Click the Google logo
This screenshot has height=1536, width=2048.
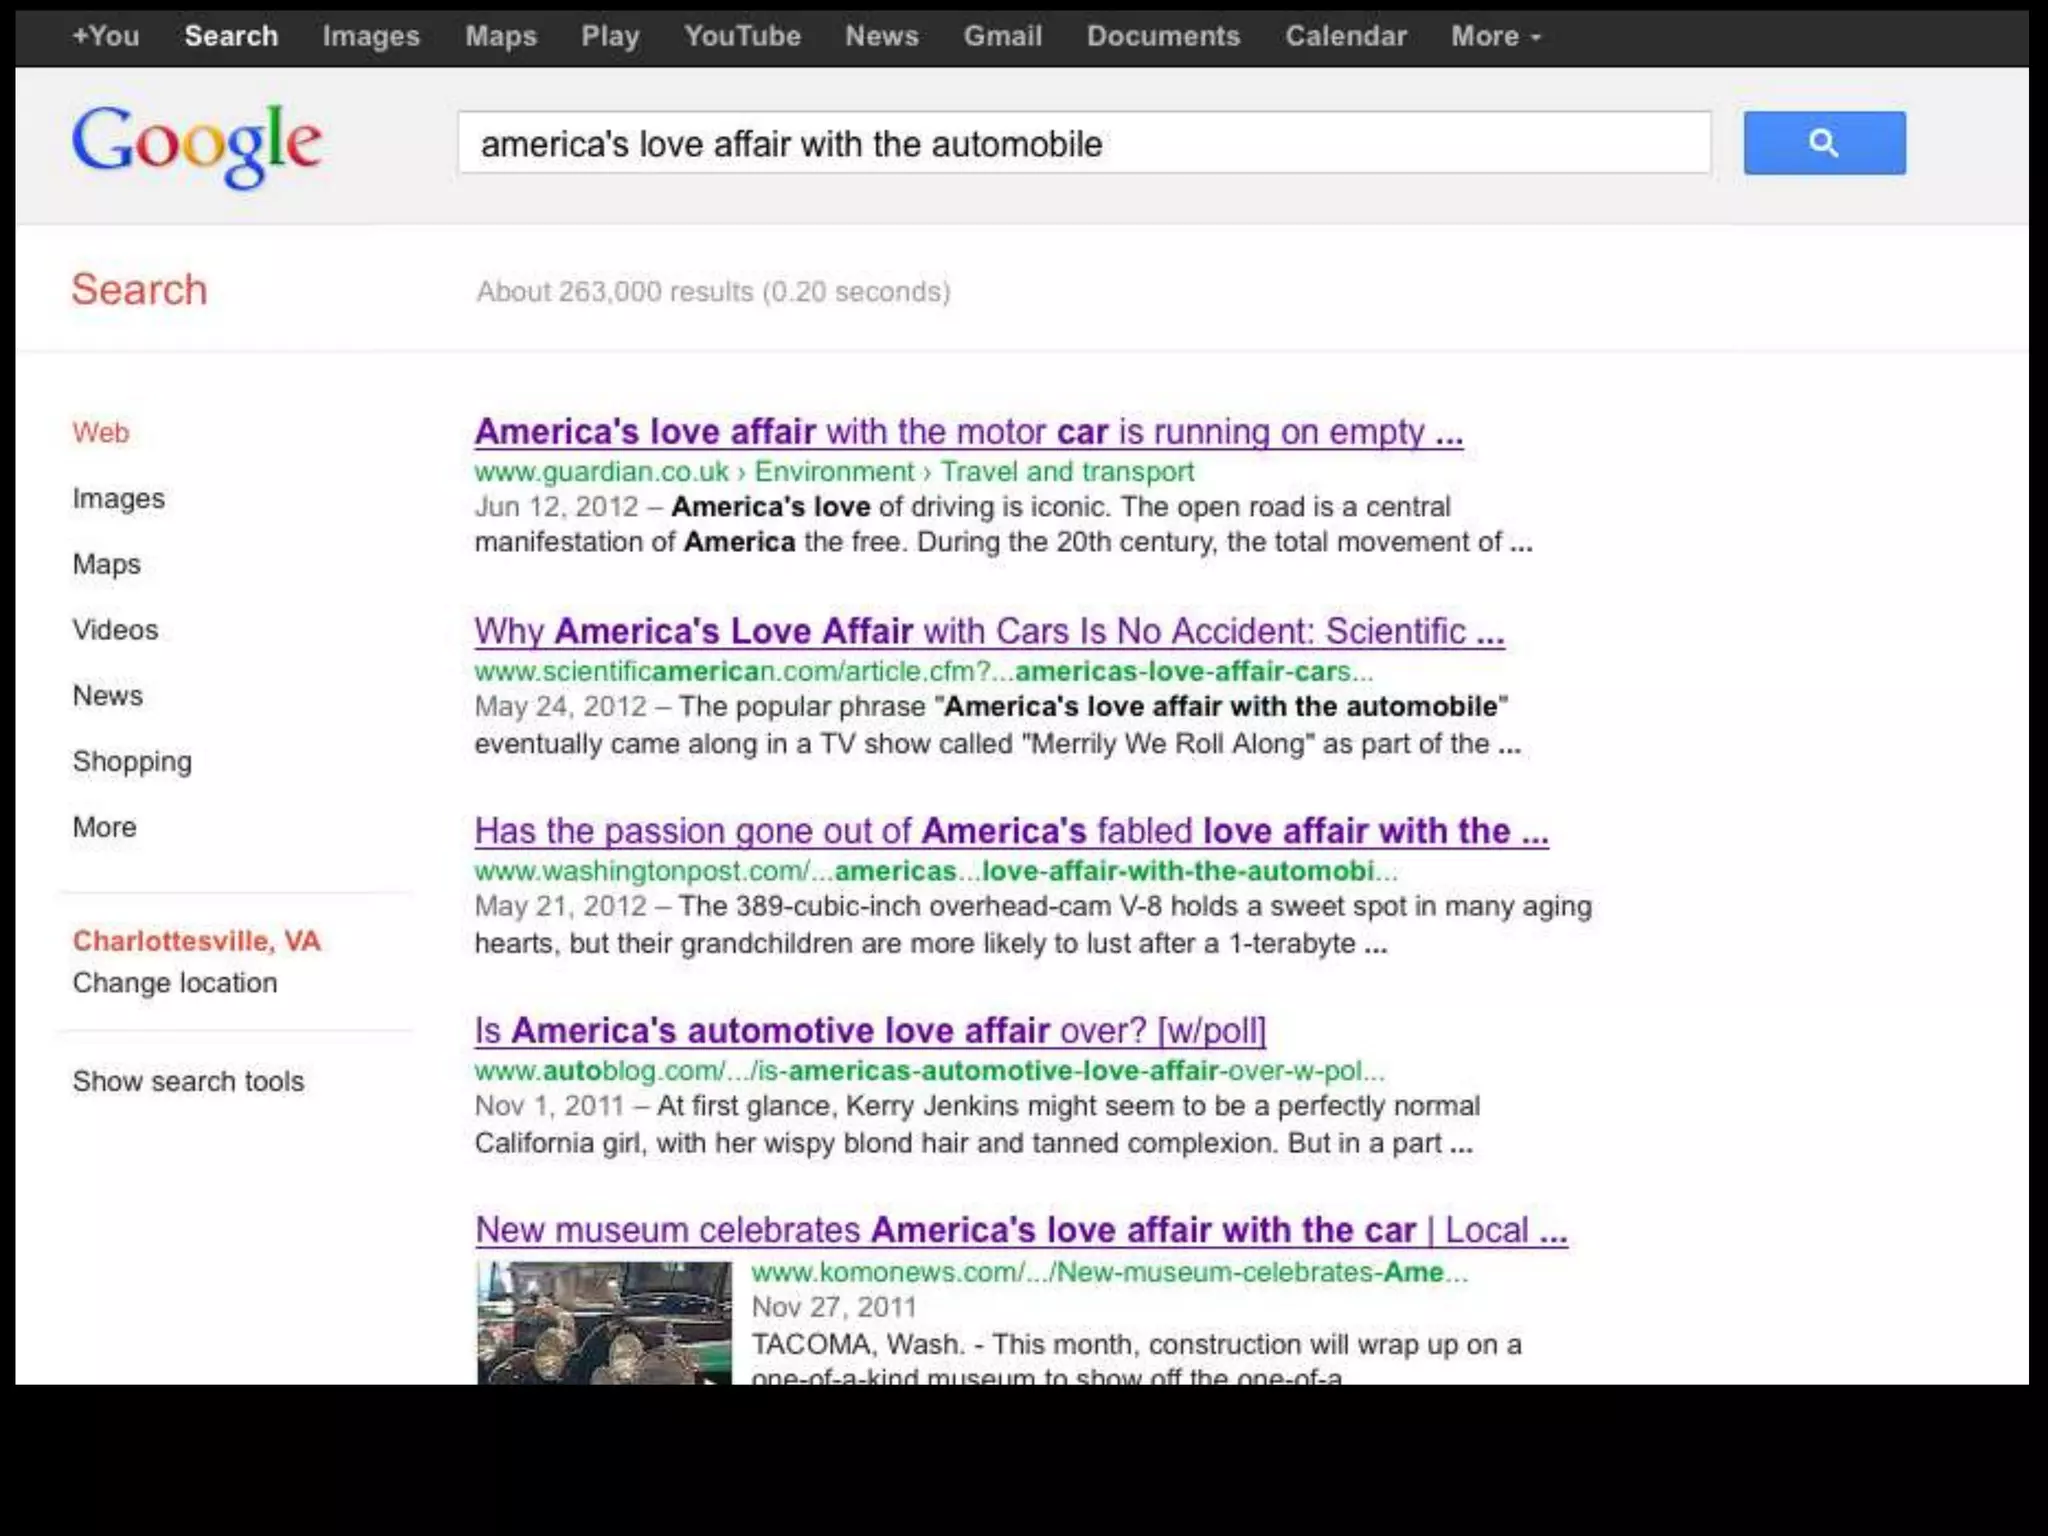pyautogui.click(x=197, y=145)
